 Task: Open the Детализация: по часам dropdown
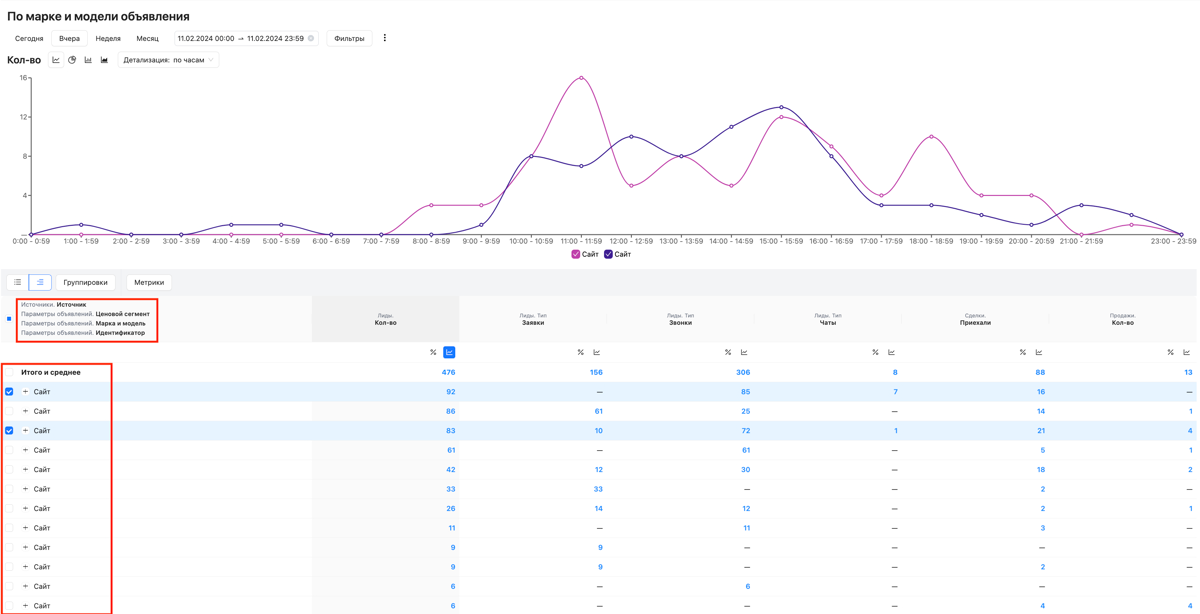point(168,60)
